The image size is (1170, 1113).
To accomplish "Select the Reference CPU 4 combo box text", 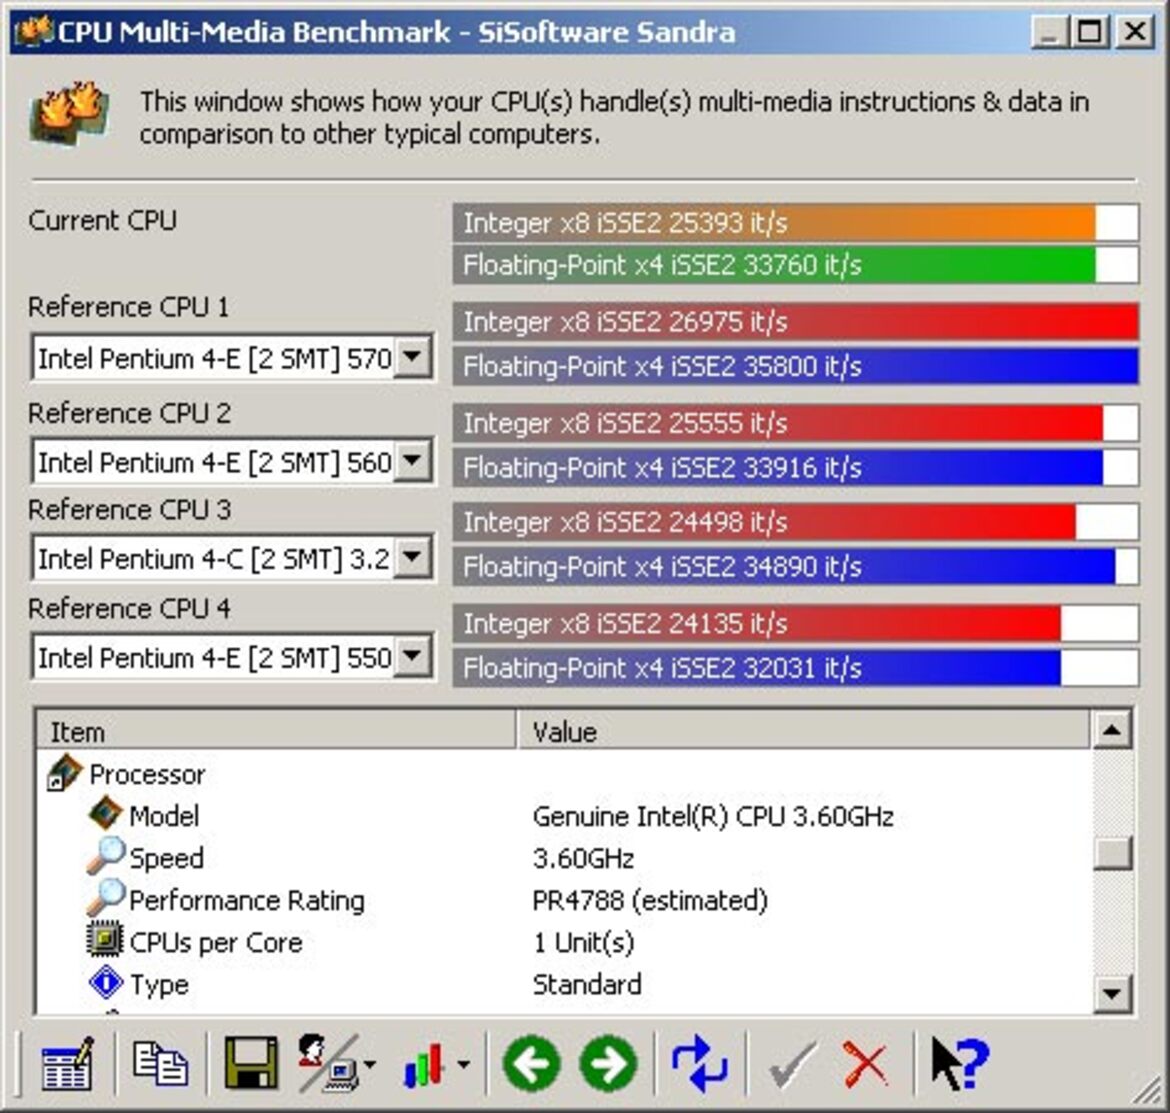I will 215,658.
